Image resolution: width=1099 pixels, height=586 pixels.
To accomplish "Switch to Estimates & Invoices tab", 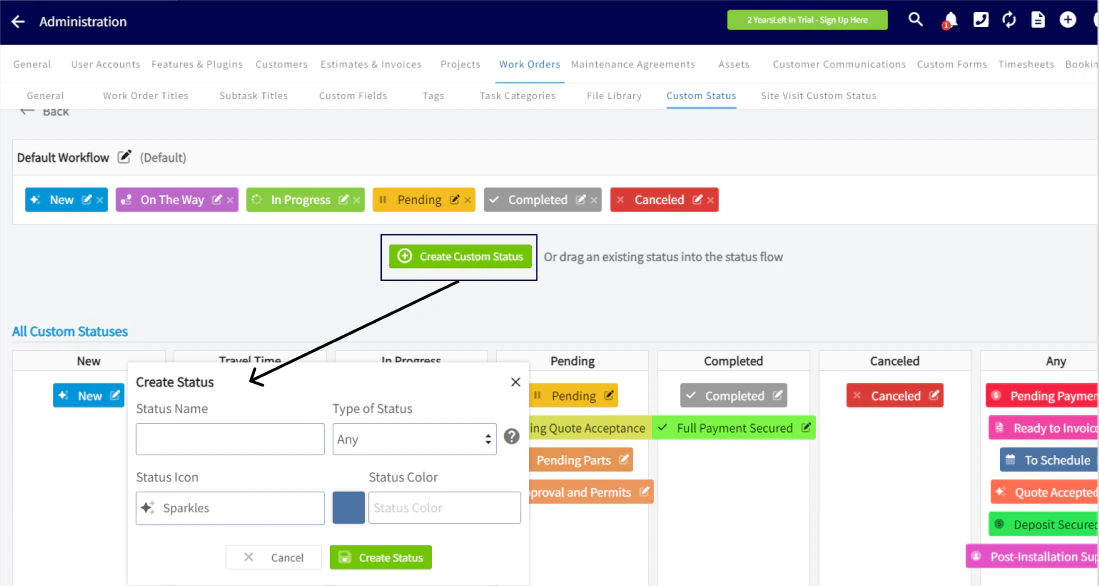I will (371, 64).
